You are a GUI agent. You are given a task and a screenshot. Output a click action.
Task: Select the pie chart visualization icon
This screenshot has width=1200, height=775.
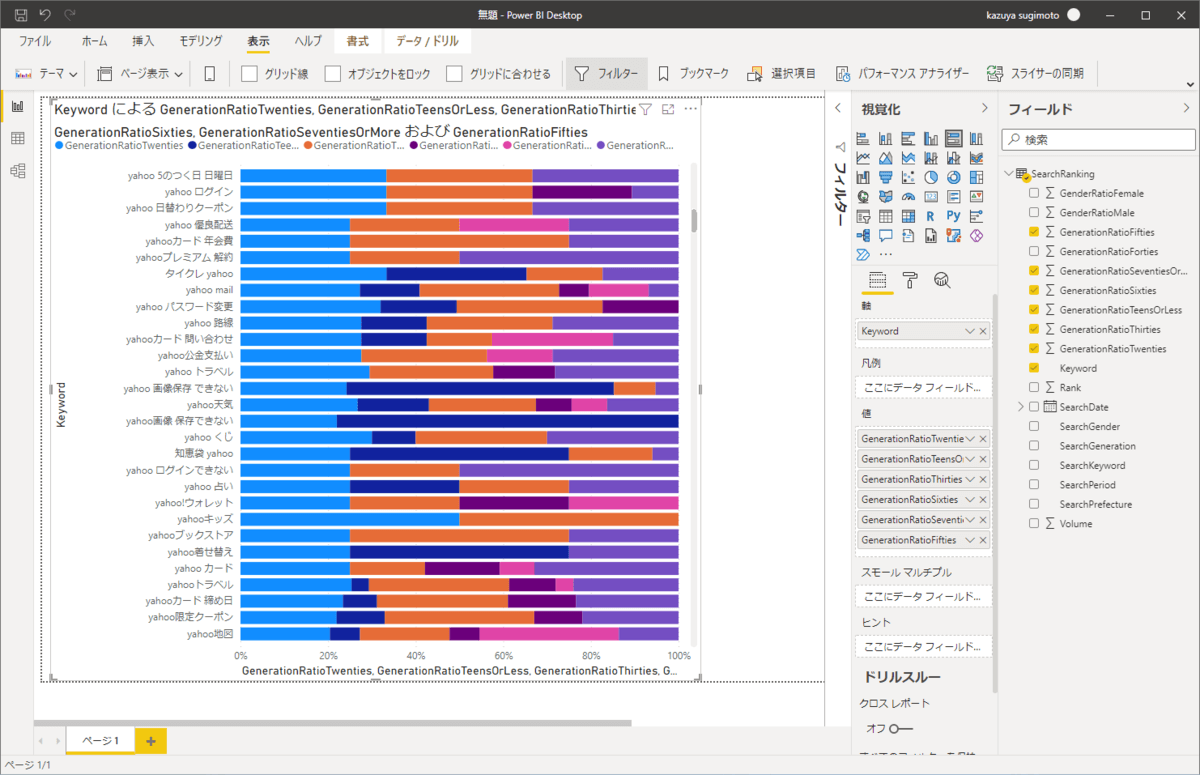[x=931, y=177]
